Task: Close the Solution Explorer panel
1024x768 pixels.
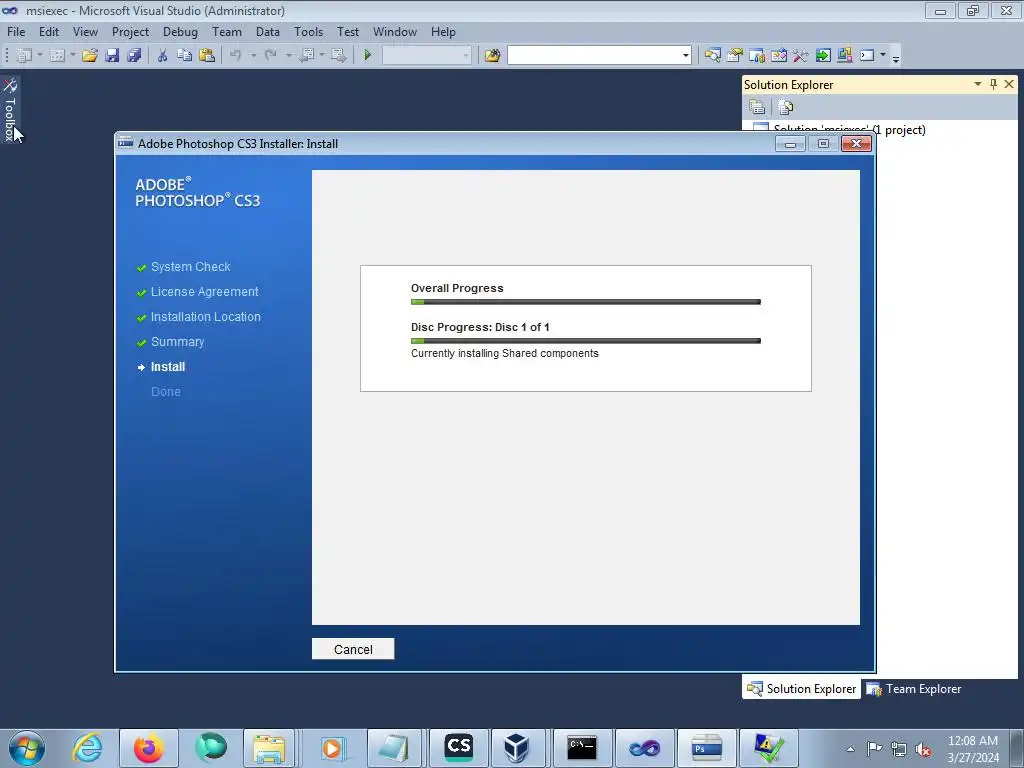Action: click(x=1009, y=84)
